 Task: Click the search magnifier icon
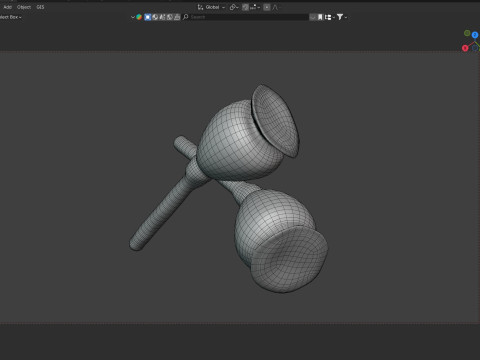pyautogui.click(x=186, y=17)
